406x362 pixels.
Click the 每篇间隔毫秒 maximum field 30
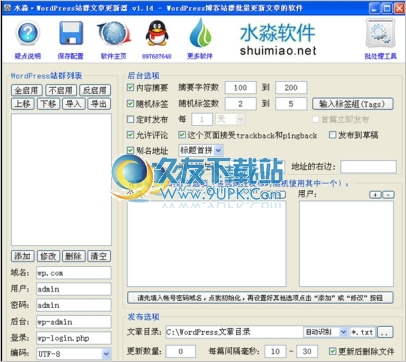pyautogui.click(x=307, y=351)
